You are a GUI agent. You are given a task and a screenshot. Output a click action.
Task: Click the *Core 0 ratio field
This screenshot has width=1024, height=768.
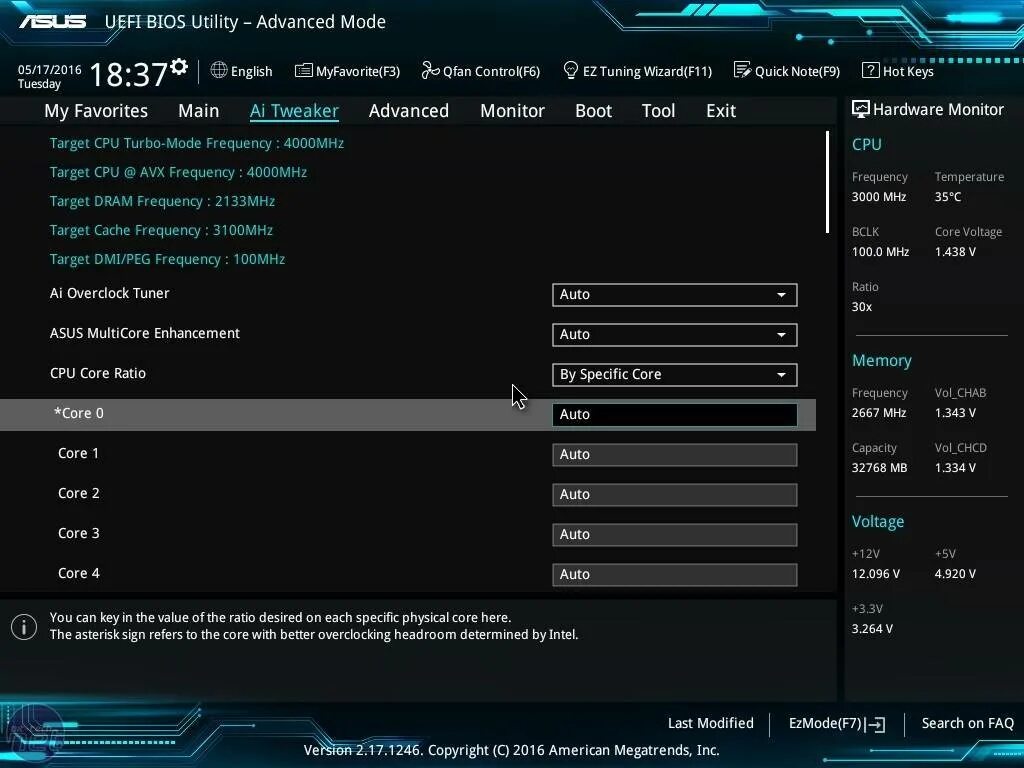tap(674, 415)
